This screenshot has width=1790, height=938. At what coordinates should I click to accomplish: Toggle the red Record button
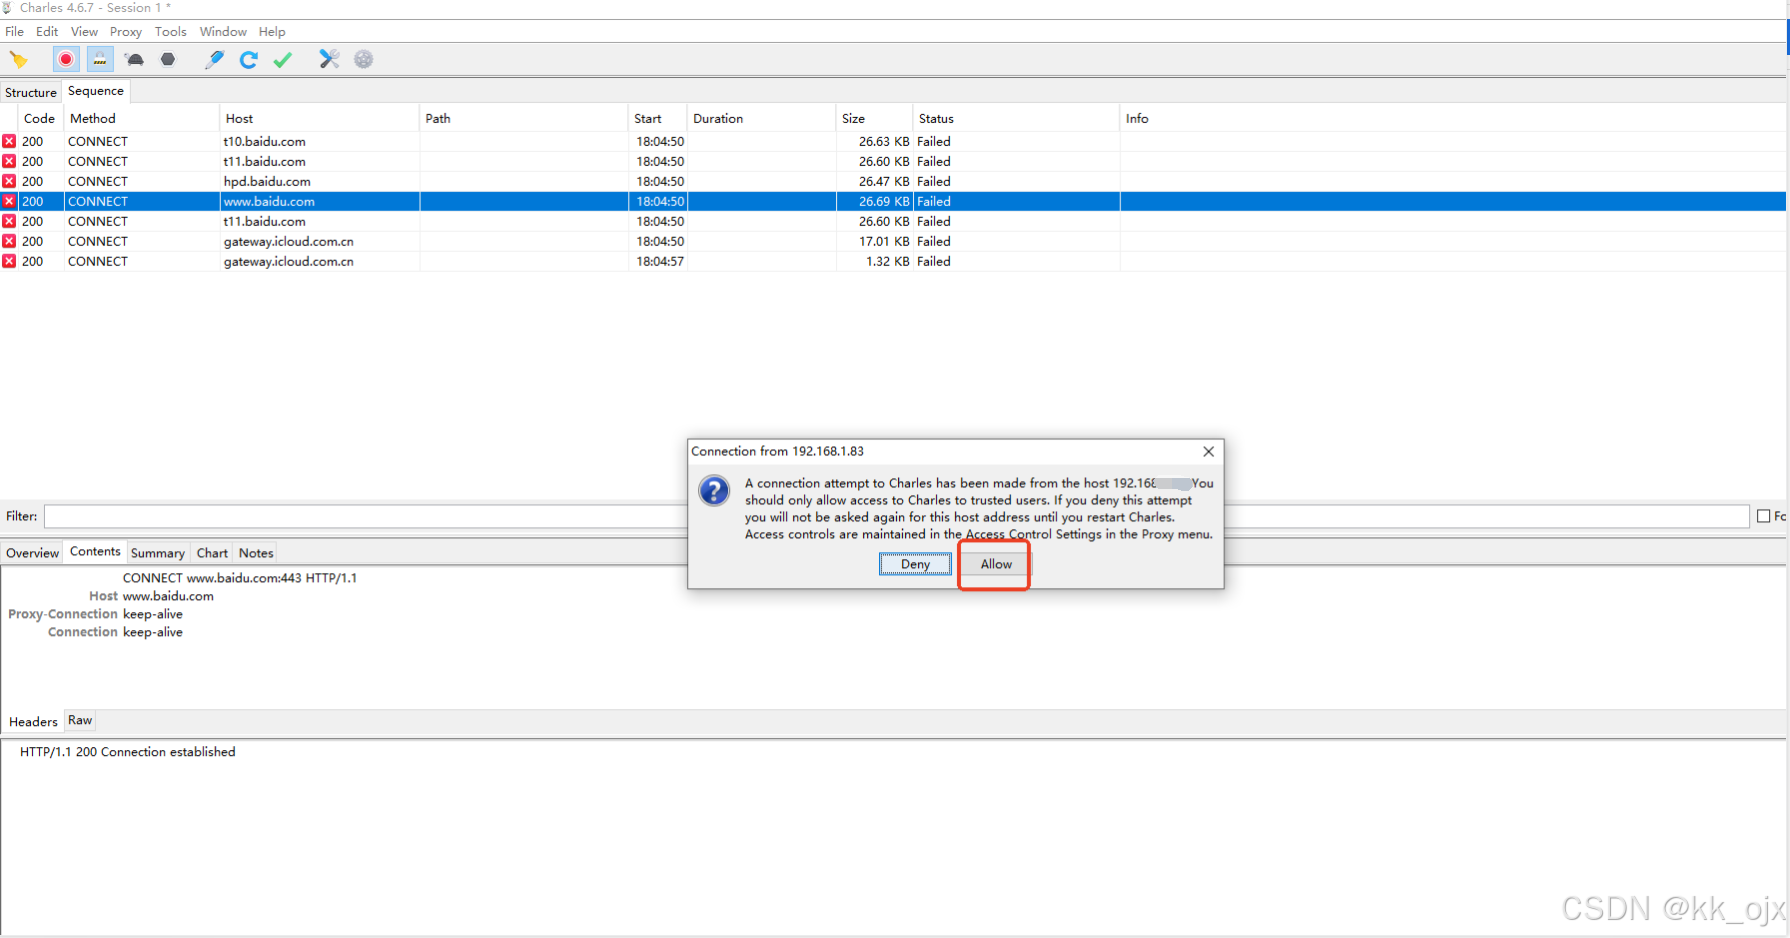[66, 60]
